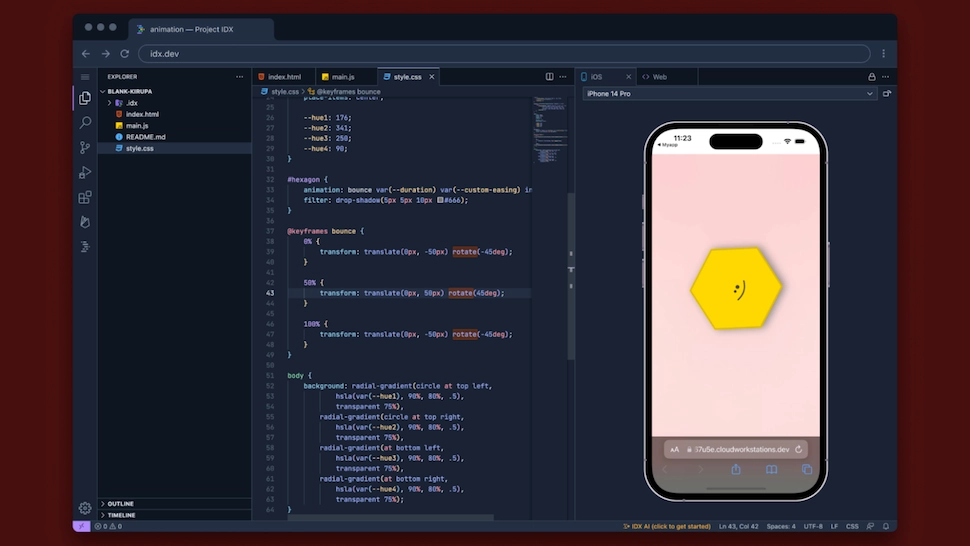Split the editor to the right
This screenshot has width=970, height=546.
549,77
